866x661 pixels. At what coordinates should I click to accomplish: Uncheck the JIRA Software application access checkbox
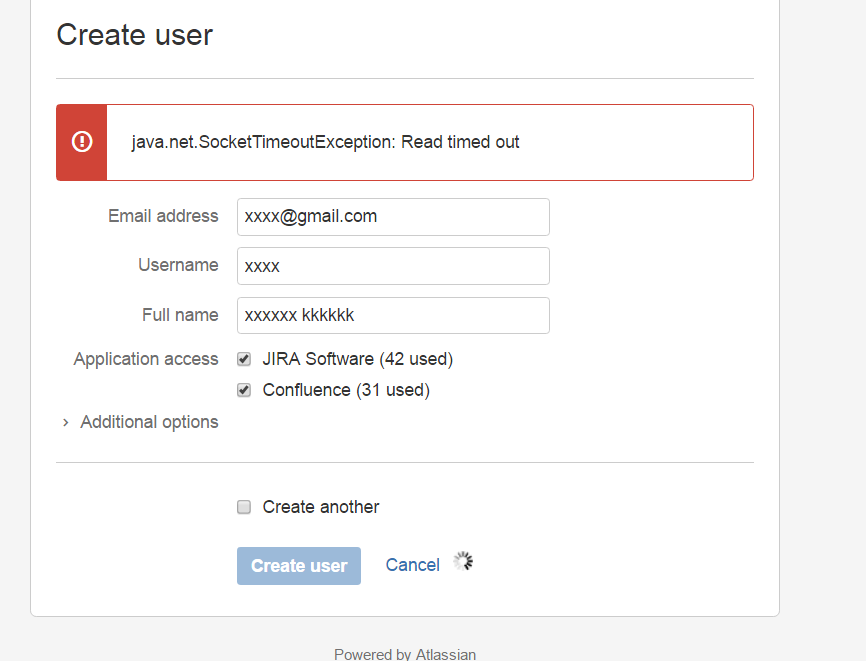click(x=243, y=358)
